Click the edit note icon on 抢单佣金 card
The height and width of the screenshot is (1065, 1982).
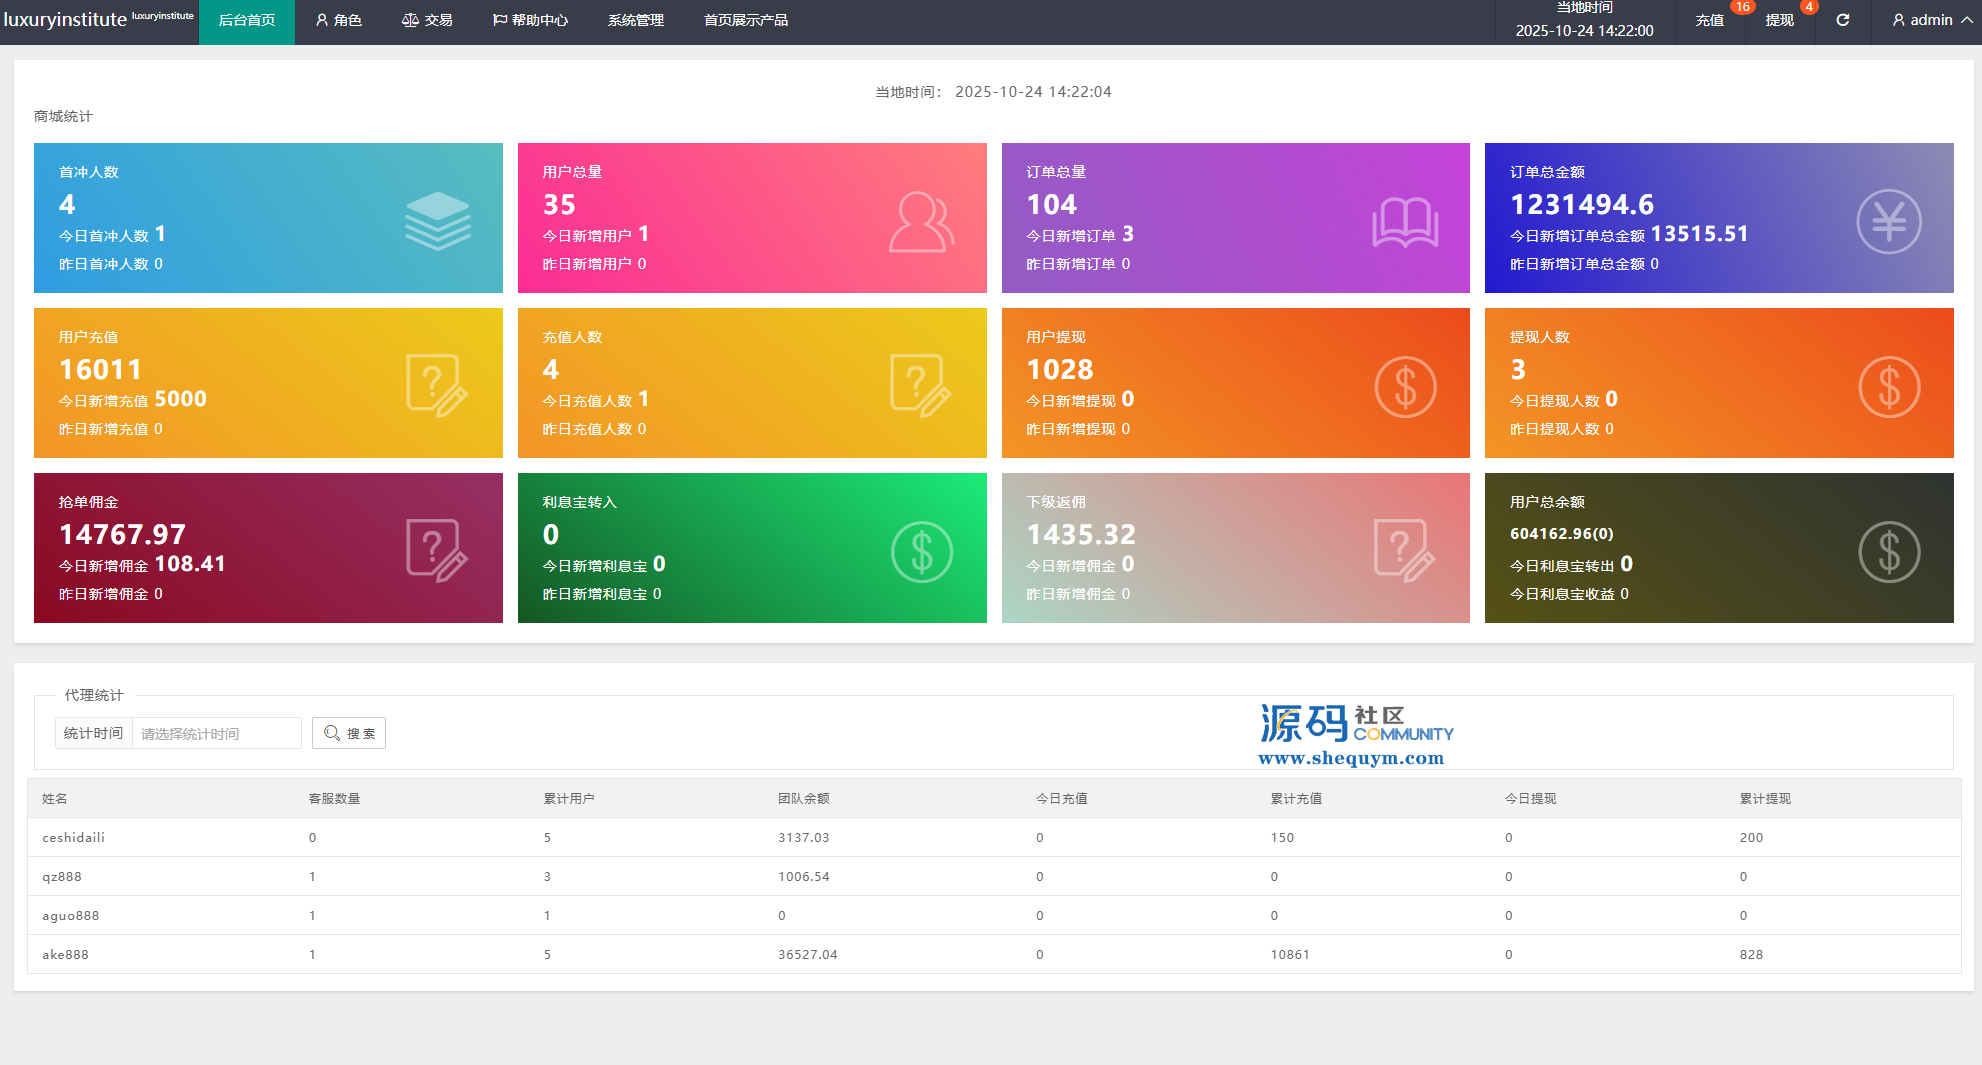(x=436, y=550)
